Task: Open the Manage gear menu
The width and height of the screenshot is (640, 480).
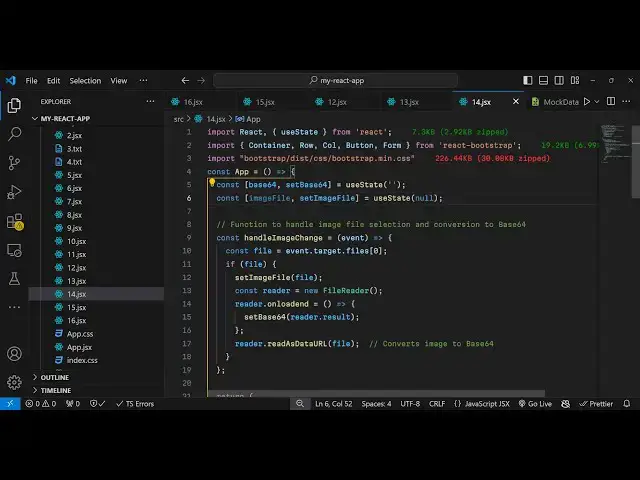Action: click(14, 382)
